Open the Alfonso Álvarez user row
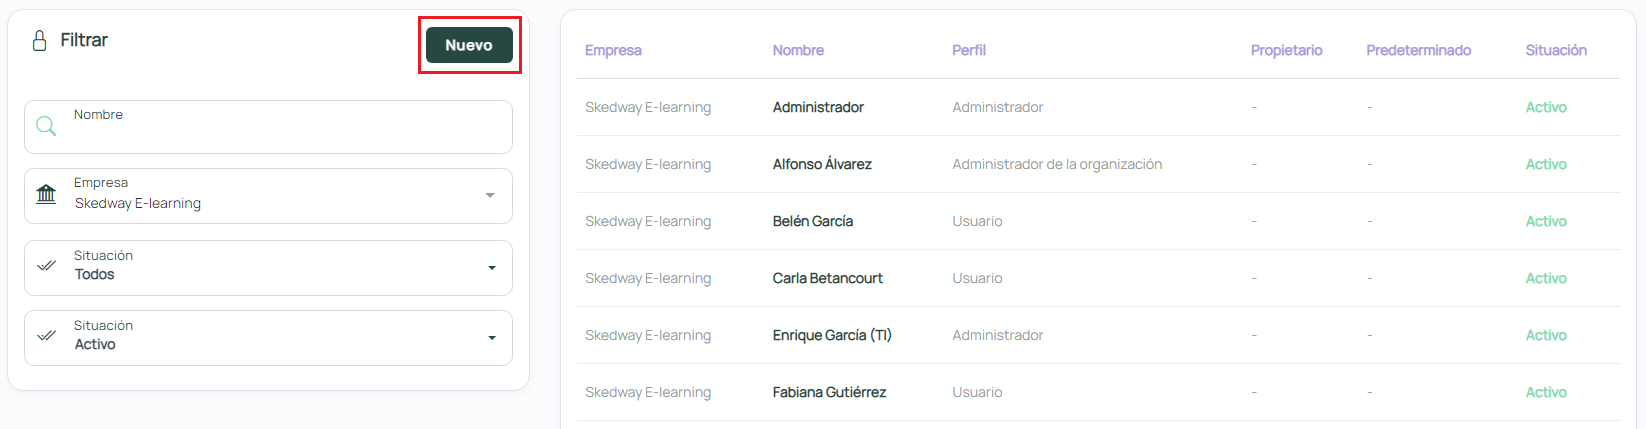Viewport: 1646px width, 429px height. click(822, 164)
